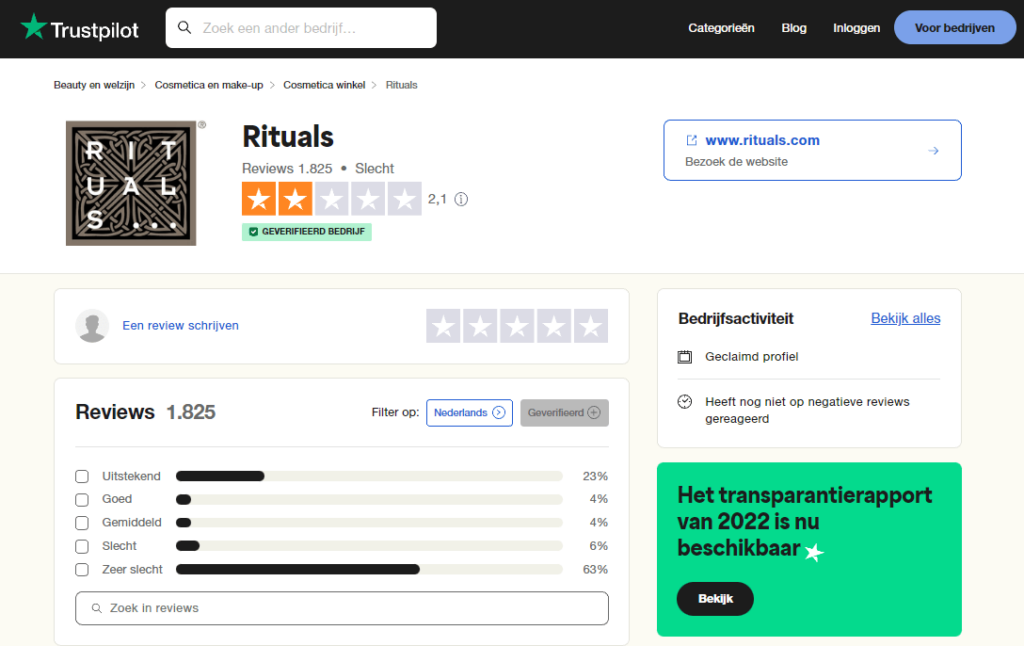Screen dimensions: 1024x646
Task: Click the checkmark icon in Geverifieerd bedrijf badge
Action: (253, 232)
